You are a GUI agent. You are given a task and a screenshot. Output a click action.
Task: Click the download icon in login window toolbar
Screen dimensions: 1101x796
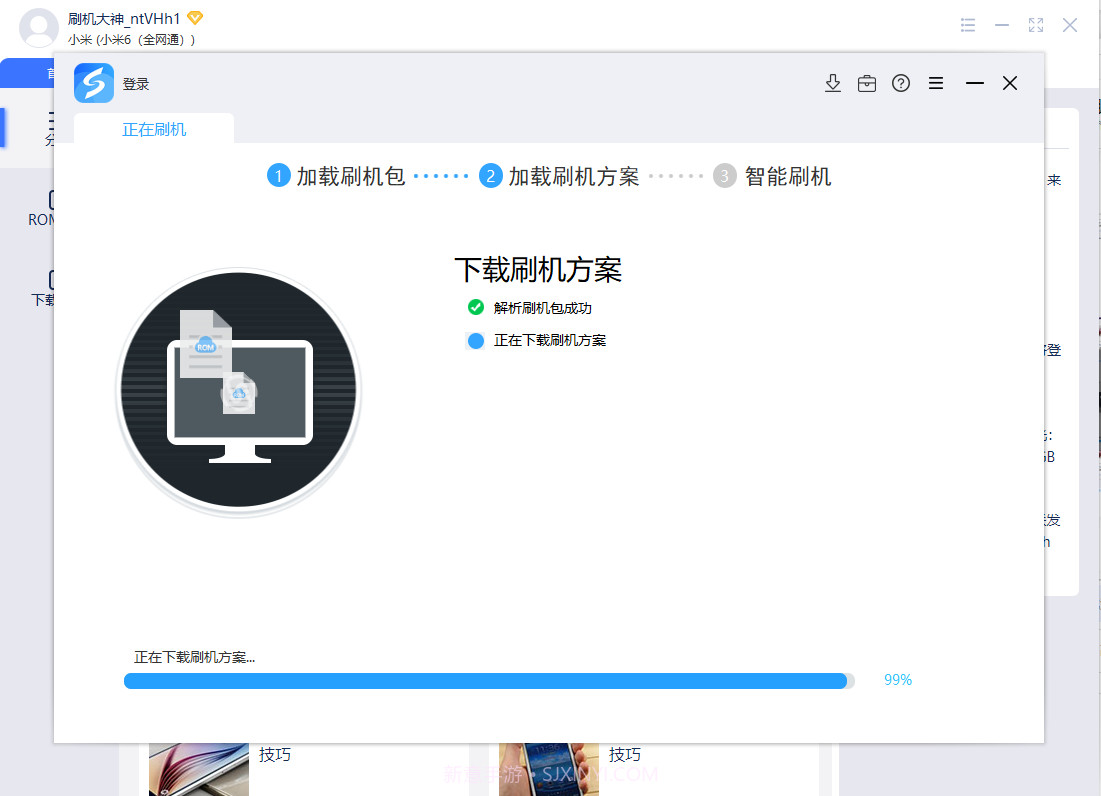[x=833, y=83]
